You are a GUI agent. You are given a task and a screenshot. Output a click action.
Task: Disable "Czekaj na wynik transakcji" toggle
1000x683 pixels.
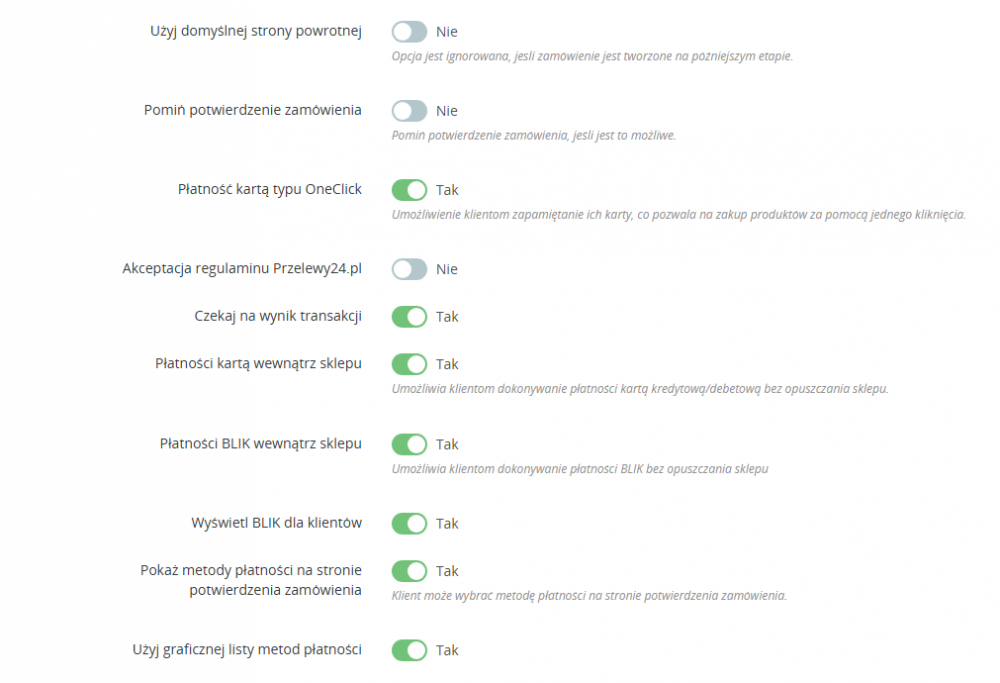click(x=409, y=316)
